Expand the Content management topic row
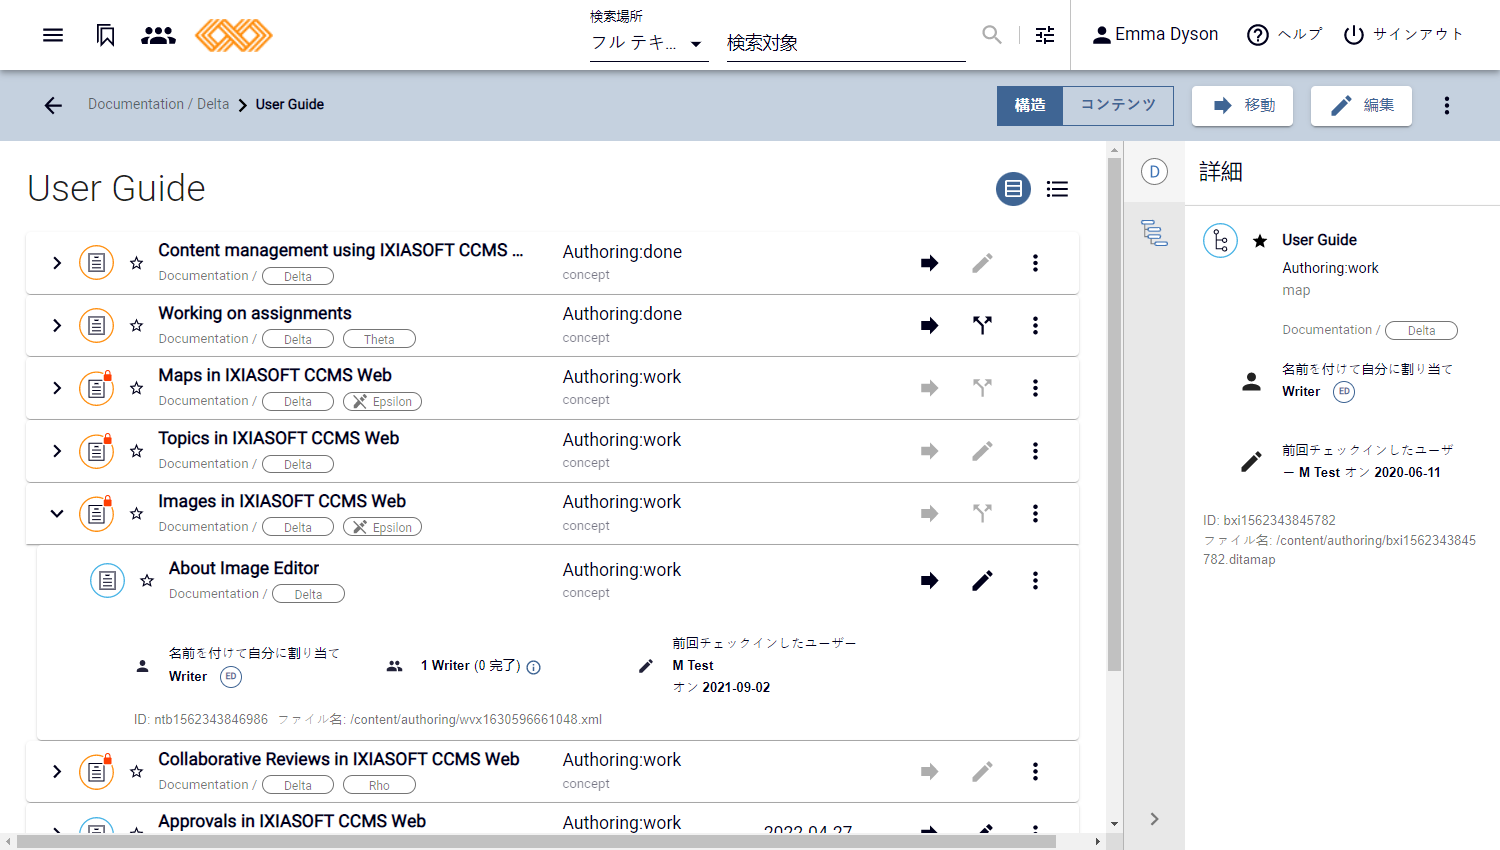The image size is (1500, 850). (57, 263)
